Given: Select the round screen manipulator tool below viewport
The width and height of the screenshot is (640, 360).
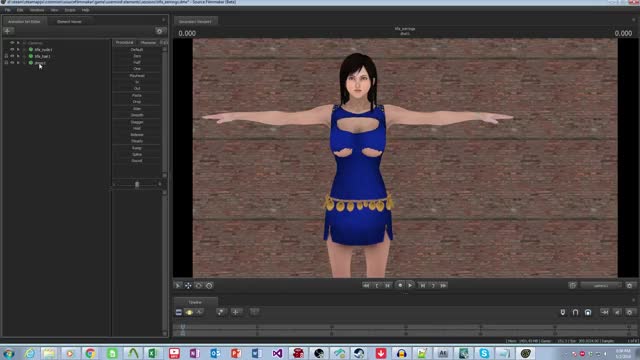Looking at the screenshot, I should (209, 286).
